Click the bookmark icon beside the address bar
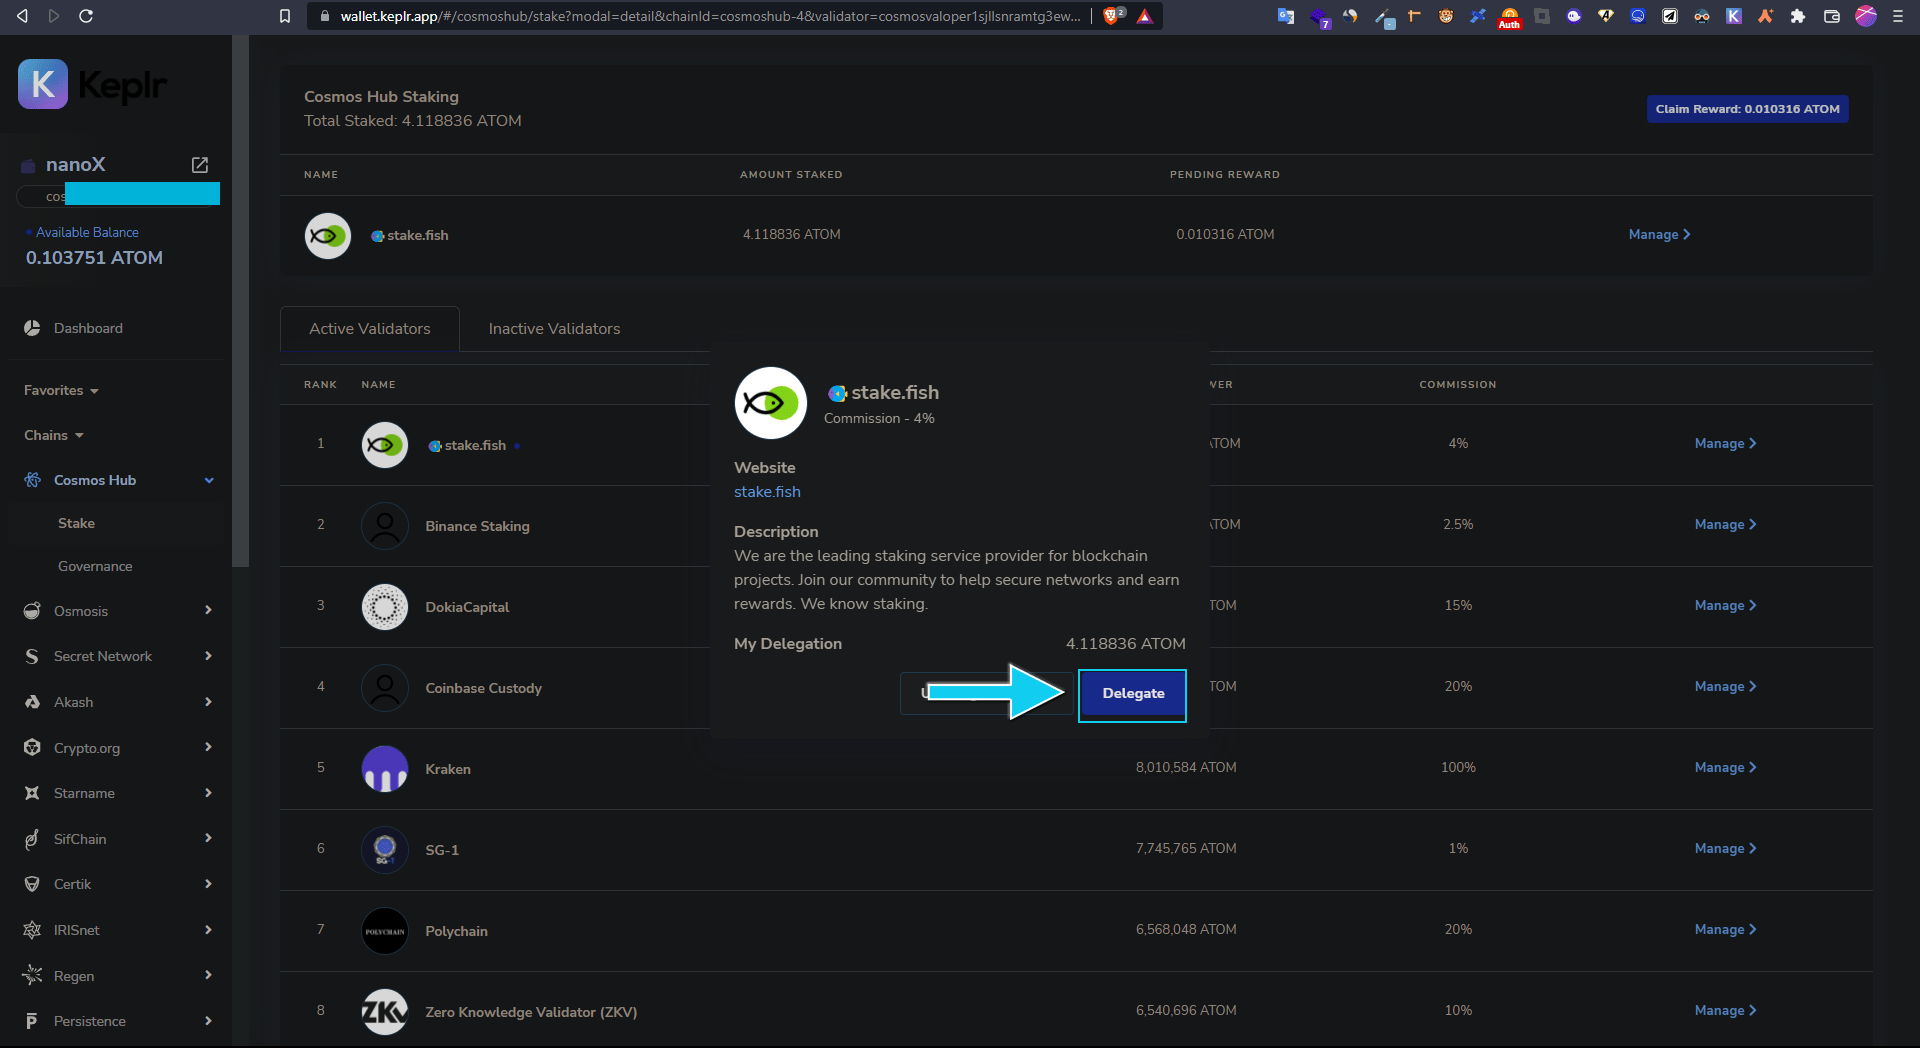The height and width of the screenshot is (1048, 1920). point(285,16)
